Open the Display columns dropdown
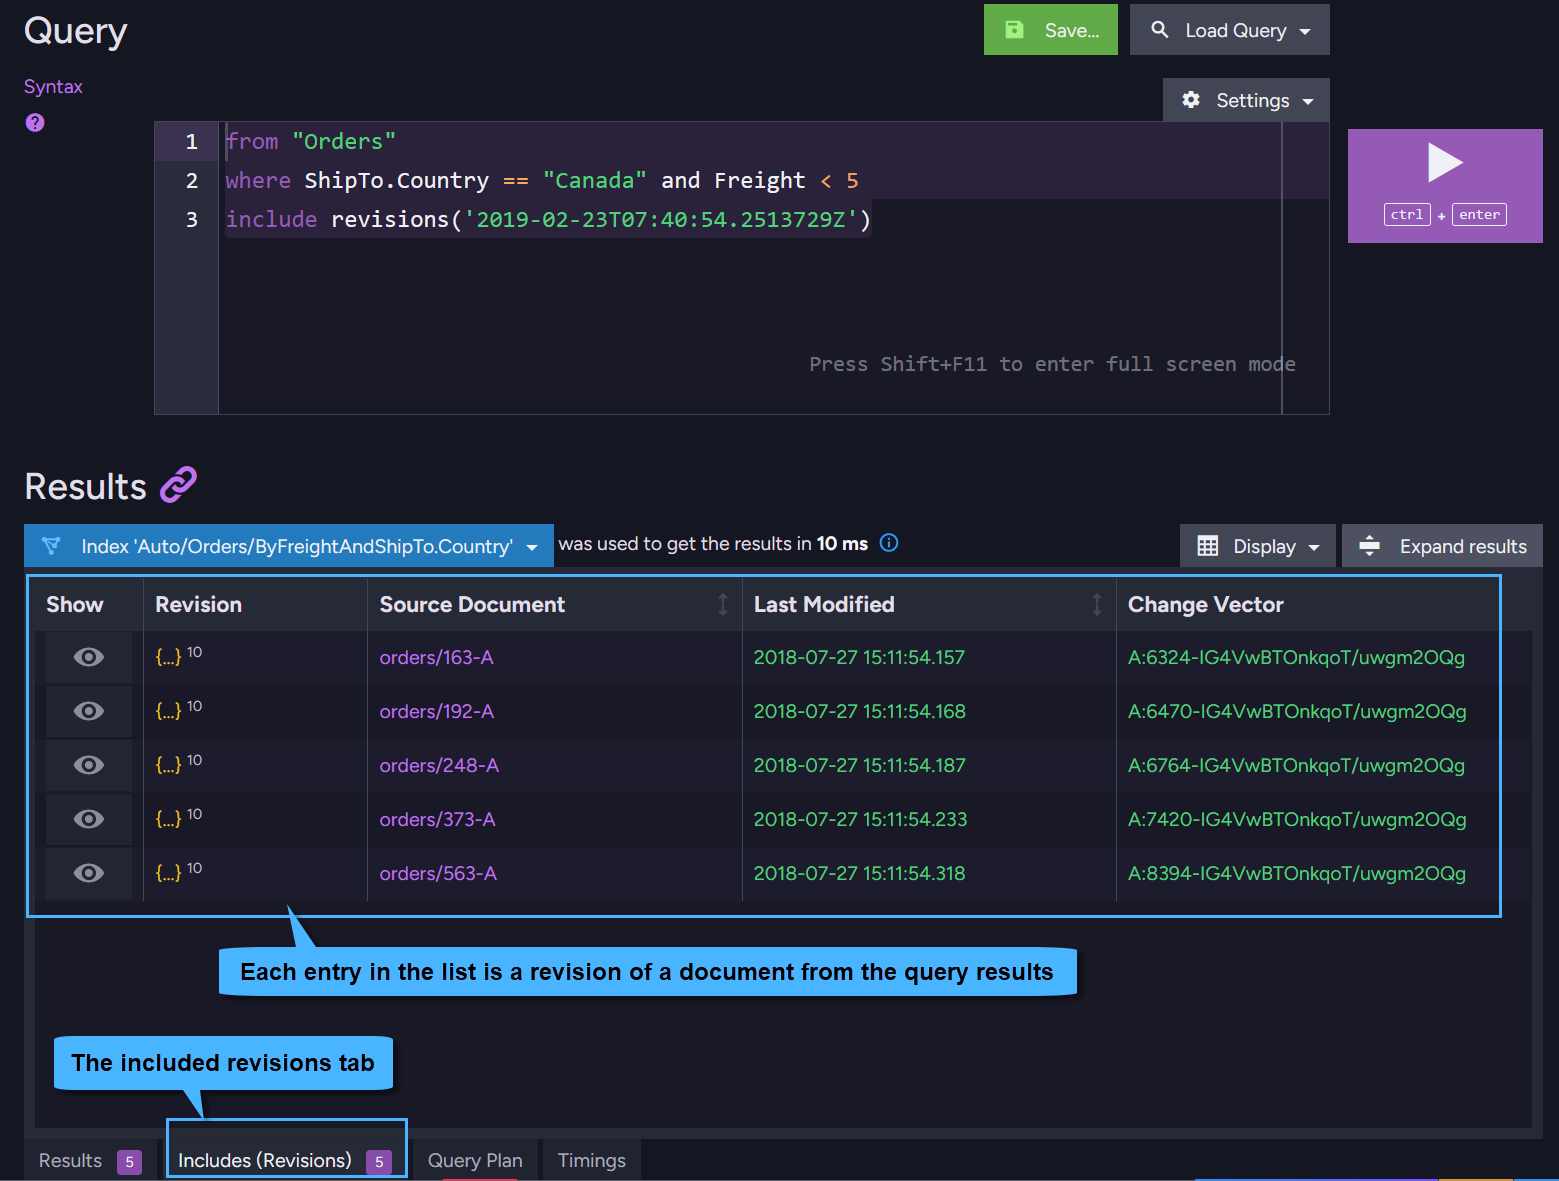 pos(1258,546)
